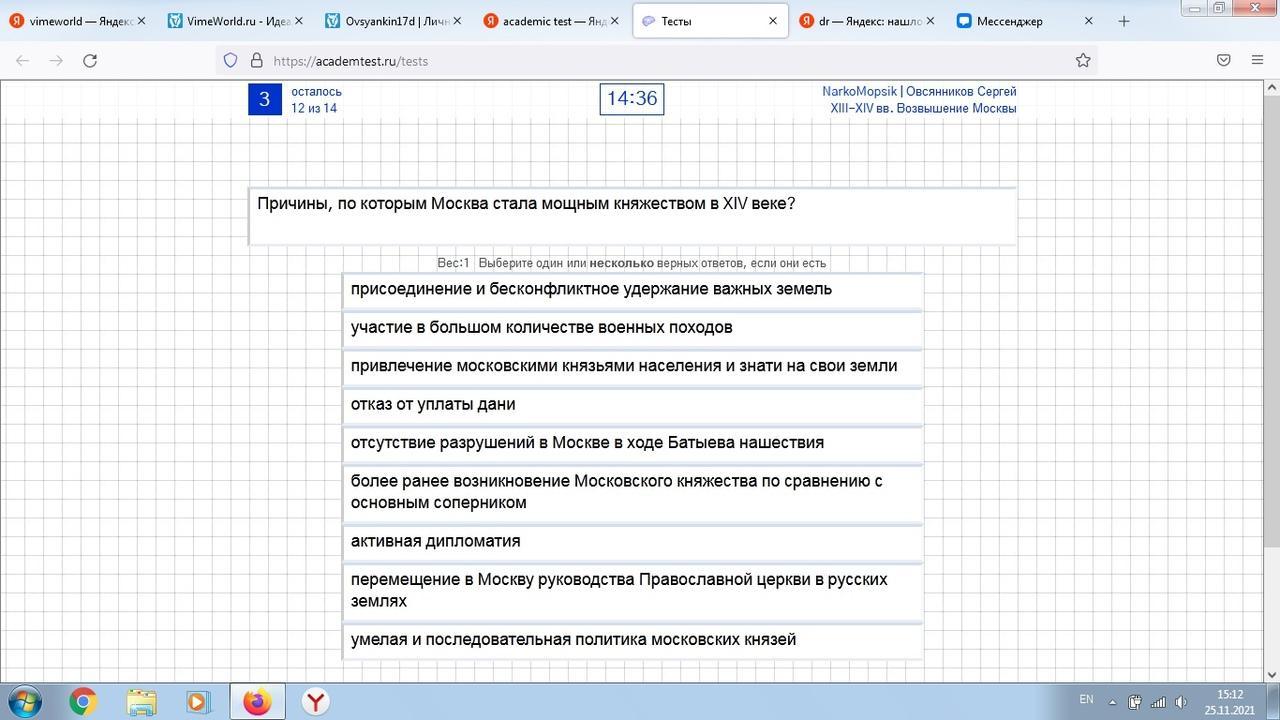This screenshot has height=720, width=1280.
Task: Select answer about присоединение важных земель
Action: pyautogui.click(x=632, y=289)
